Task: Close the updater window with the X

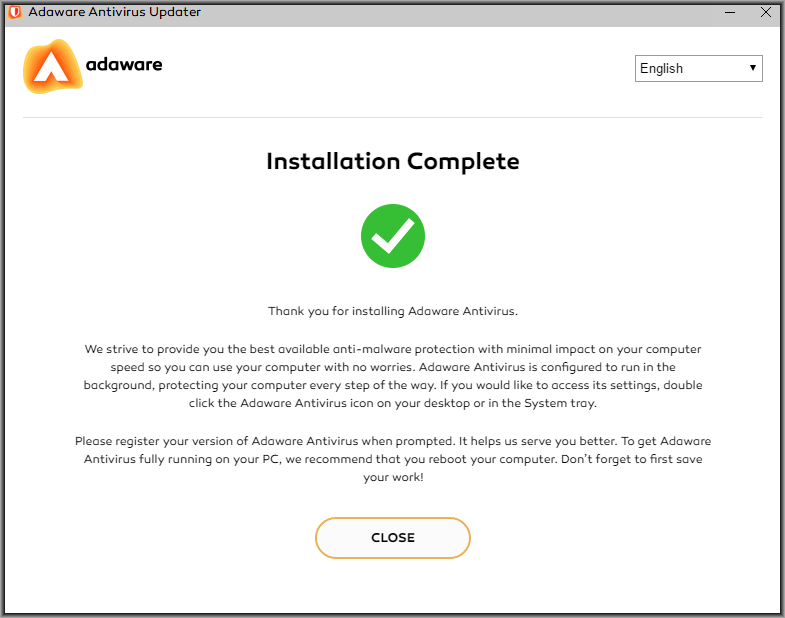Action: pyautogui.click(x=765, y=12)
